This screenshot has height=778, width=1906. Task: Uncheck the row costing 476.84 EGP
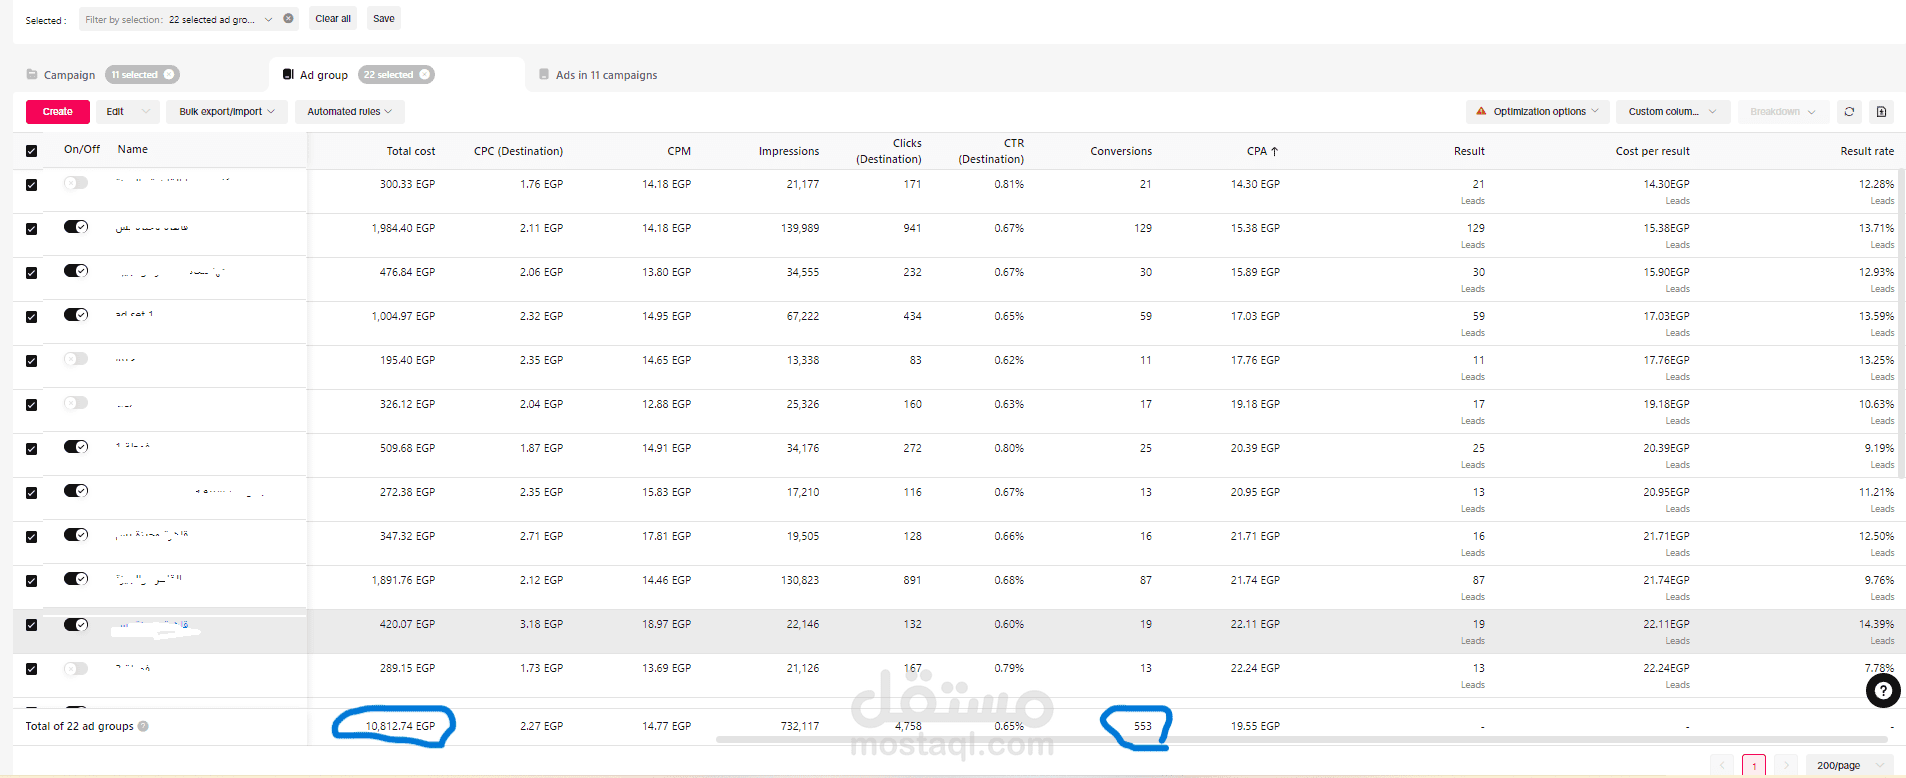(31, 273)
